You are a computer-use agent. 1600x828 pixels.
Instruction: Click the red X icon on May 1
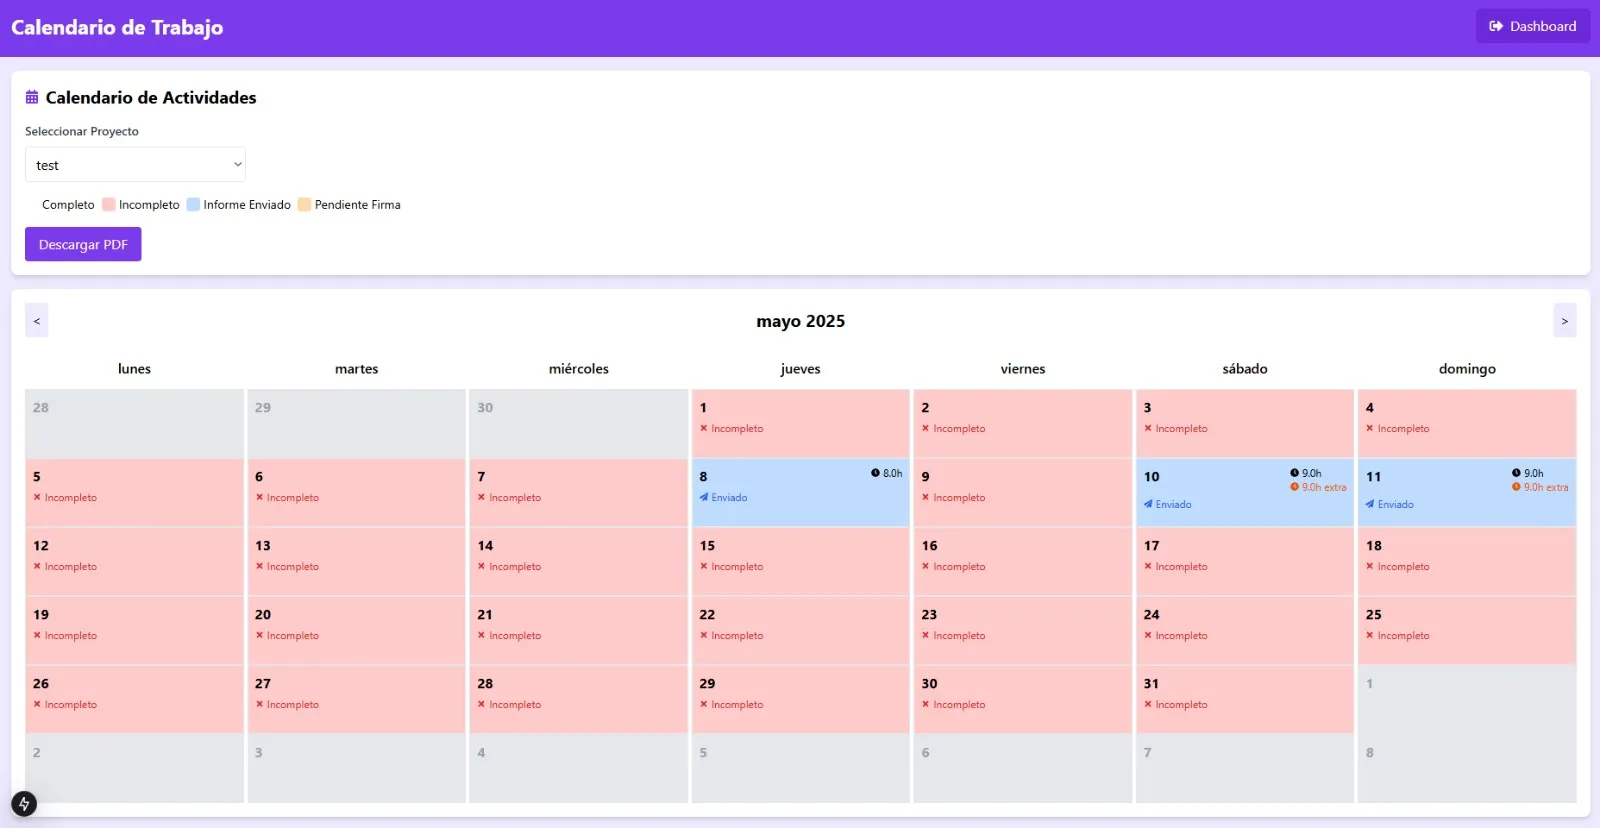[703, 428]
